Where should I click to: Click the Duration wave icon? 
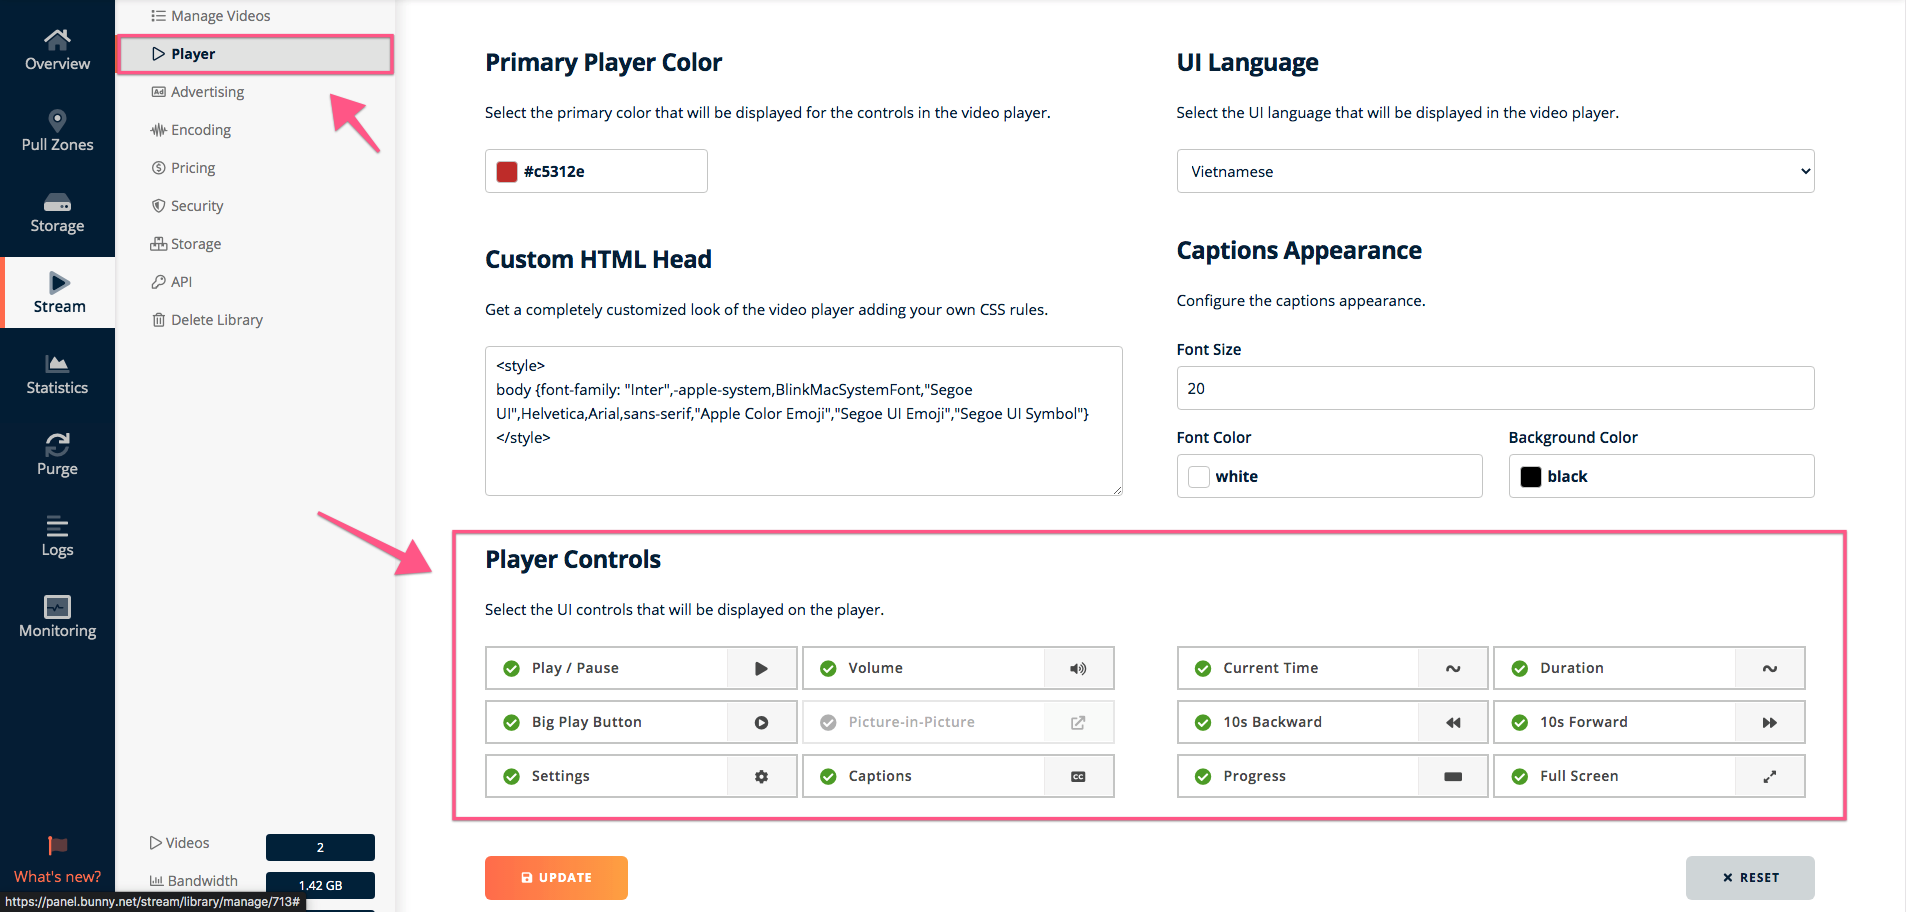(x=1769, y=668)
